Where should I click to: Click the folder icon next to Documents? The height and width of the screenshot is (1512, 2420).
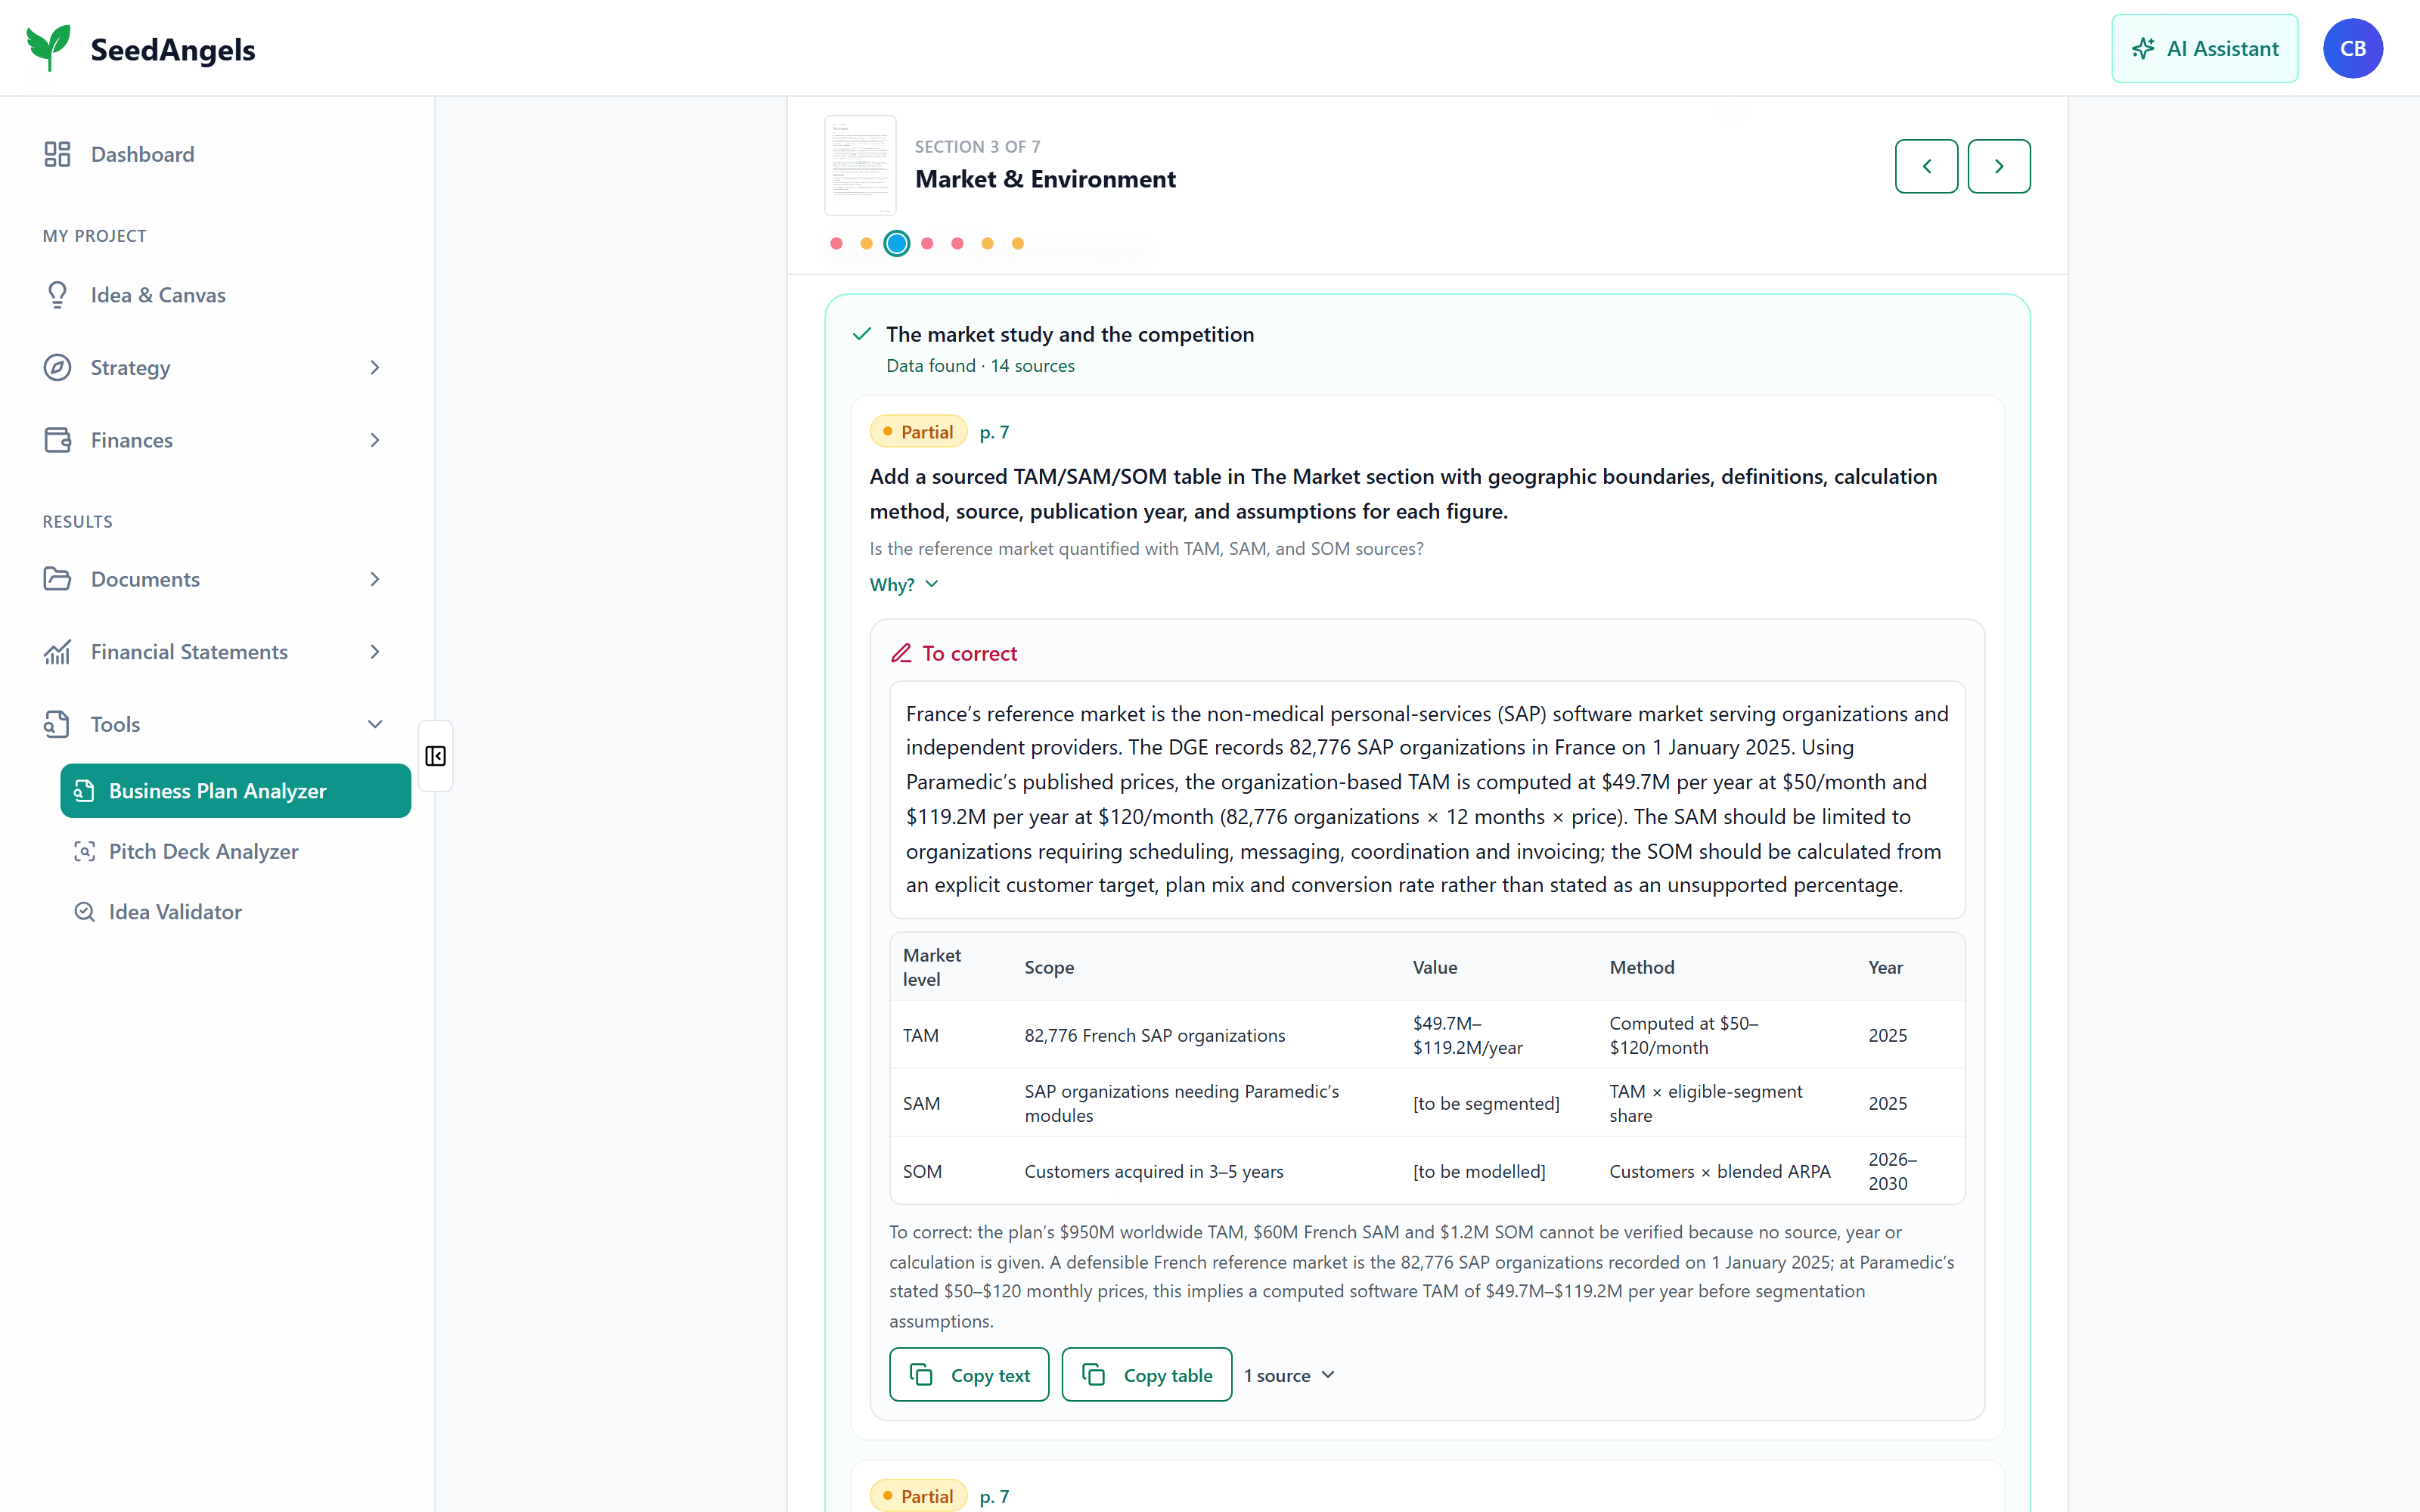[x=57, y=579]
